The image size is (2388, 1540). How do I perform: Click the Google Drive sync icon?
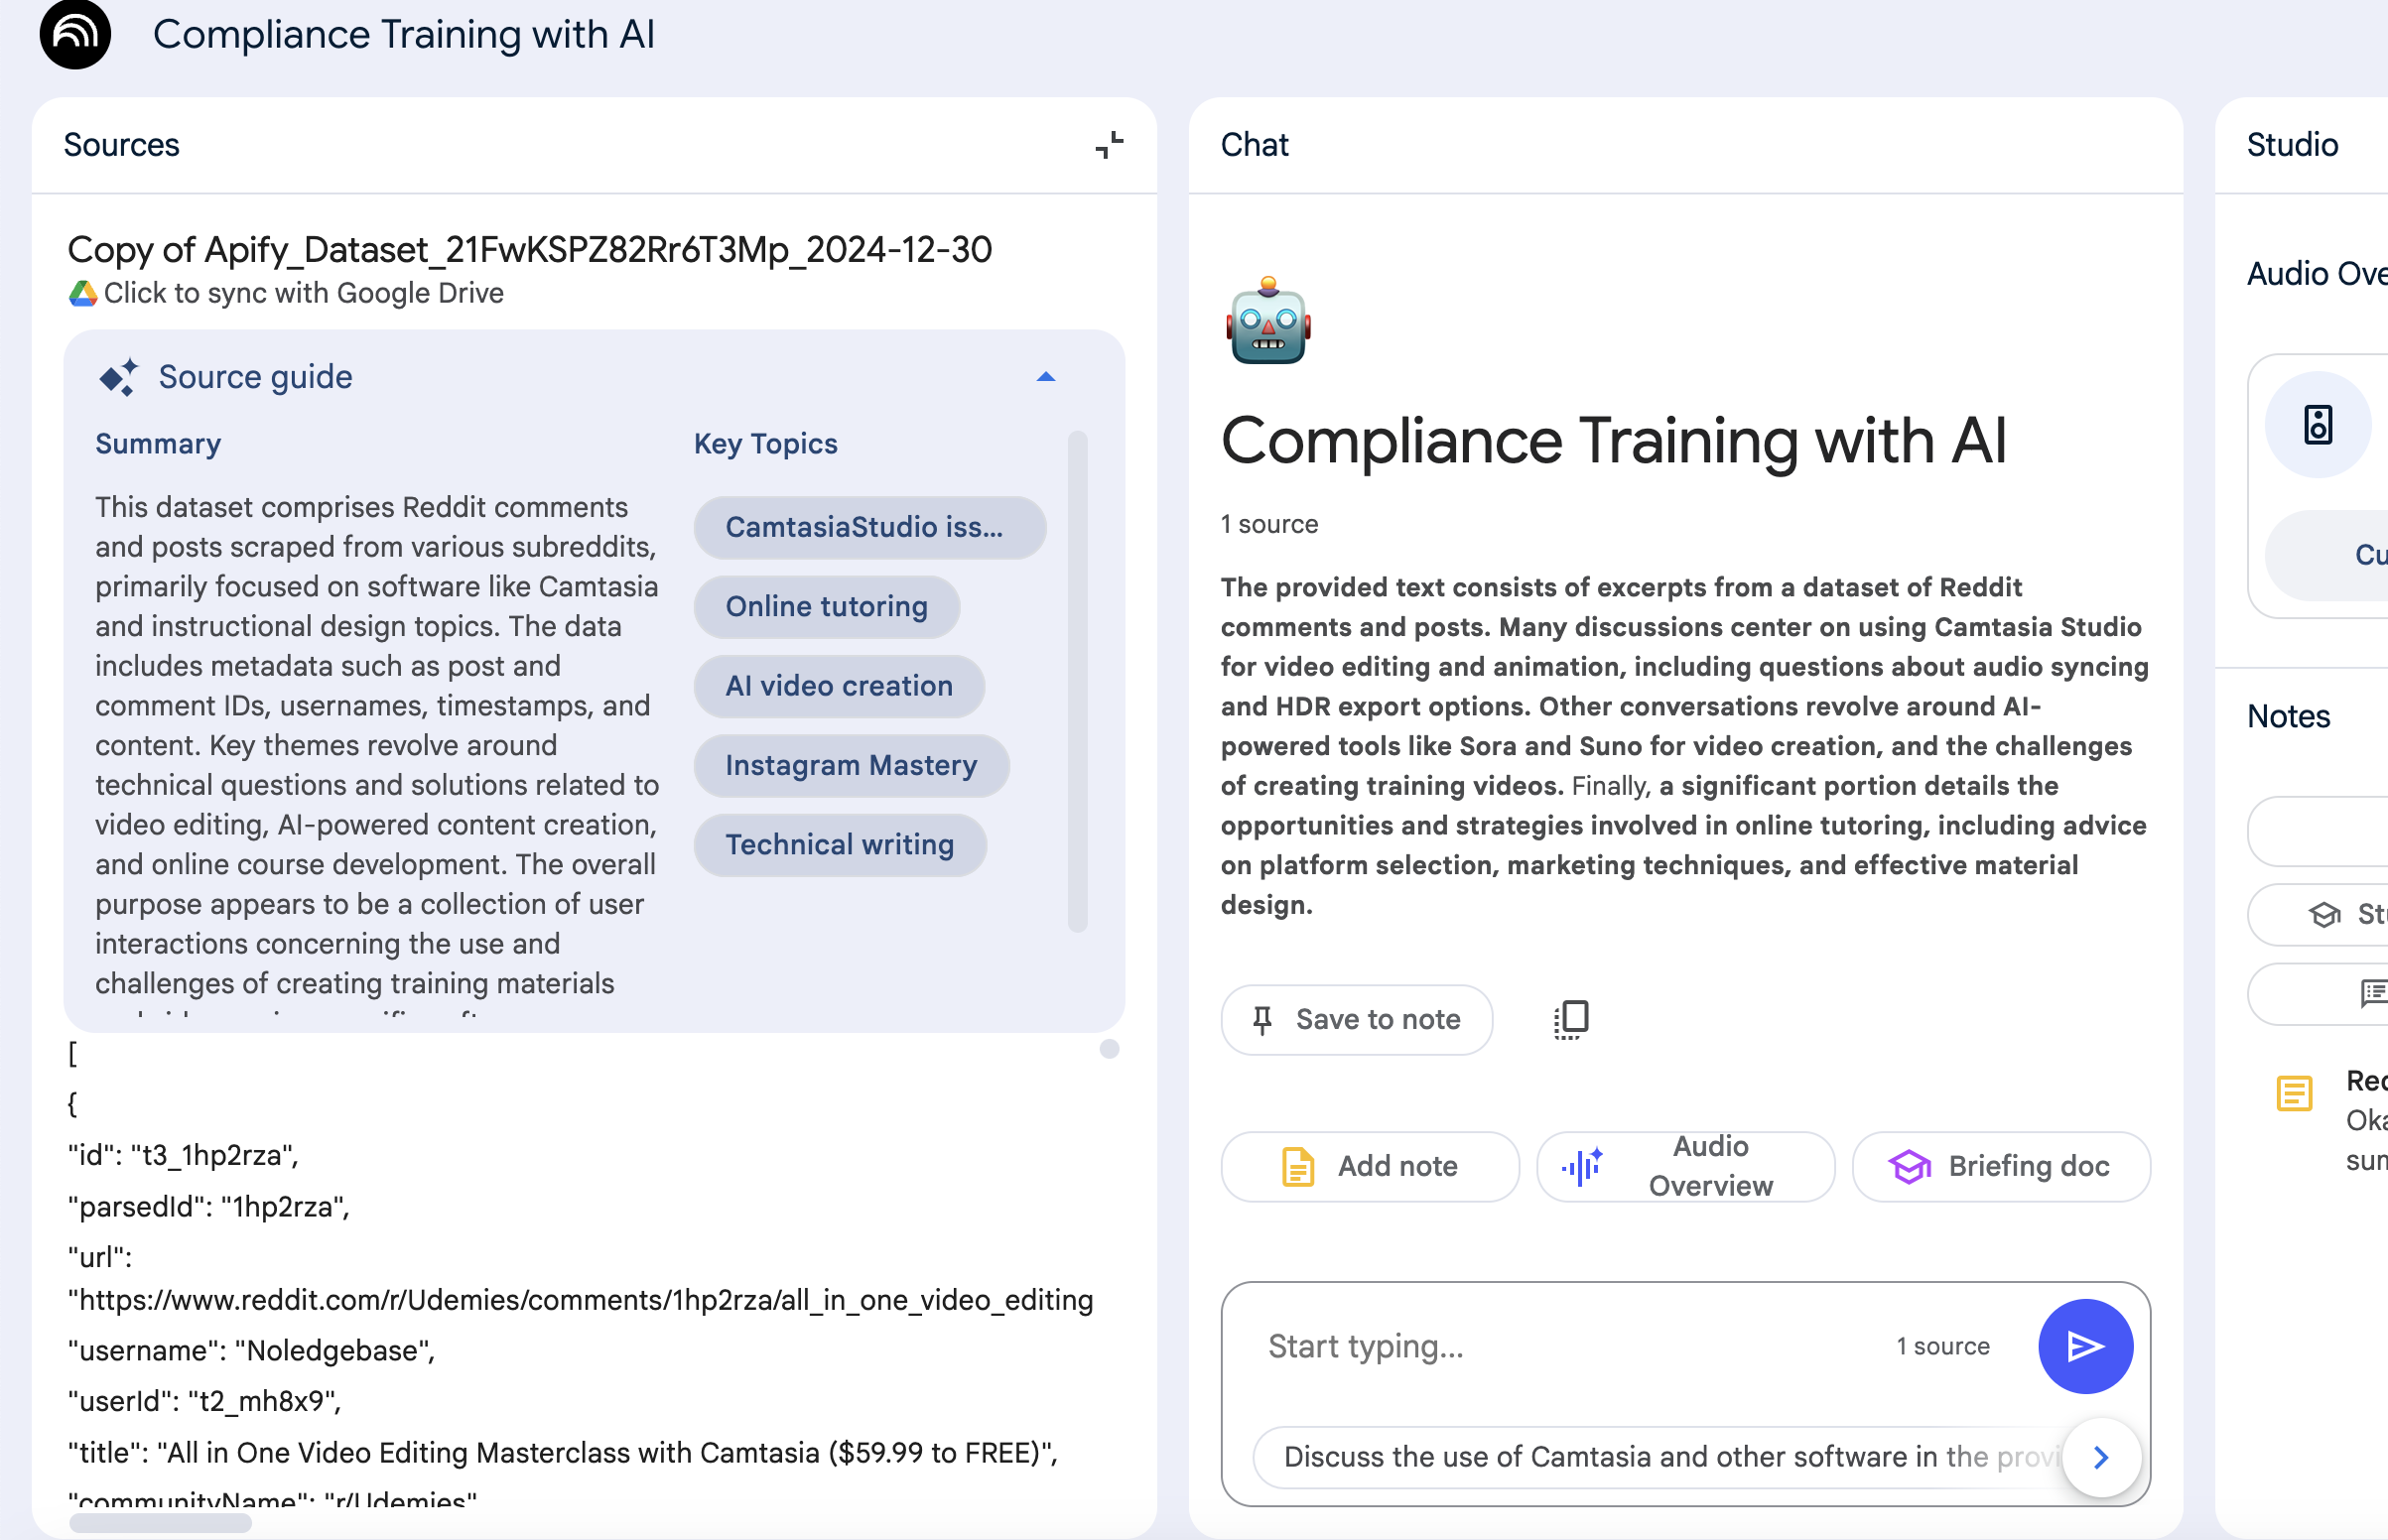(83, 293)
